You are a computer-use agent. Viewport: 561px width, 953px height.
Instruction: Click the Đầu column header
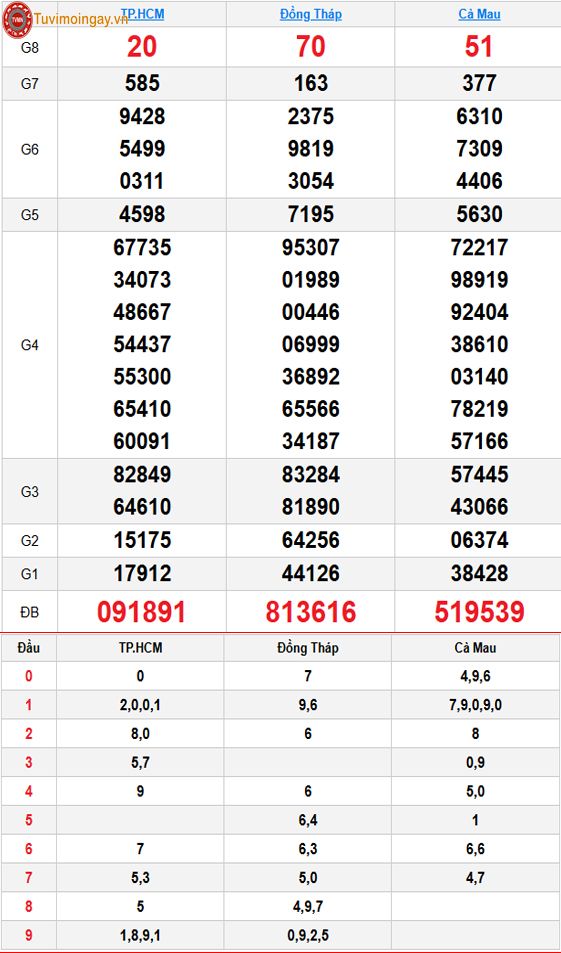click(x=29, y=648)
